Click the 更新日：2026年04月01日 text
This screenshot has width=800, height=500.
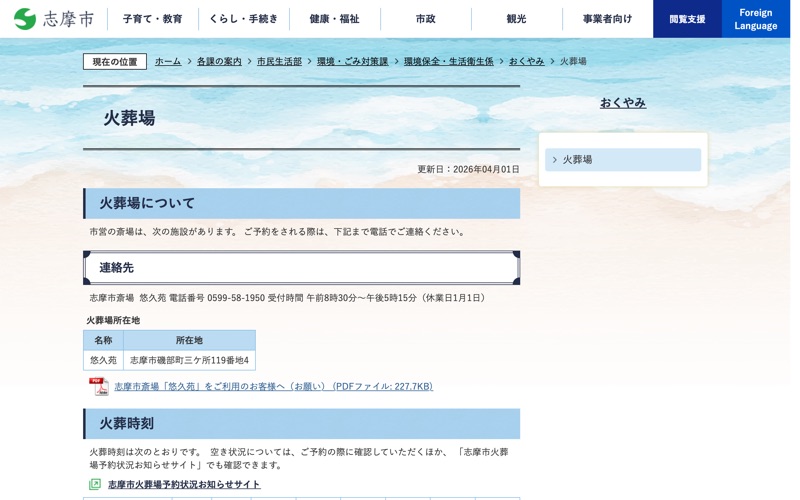(468, 169)
